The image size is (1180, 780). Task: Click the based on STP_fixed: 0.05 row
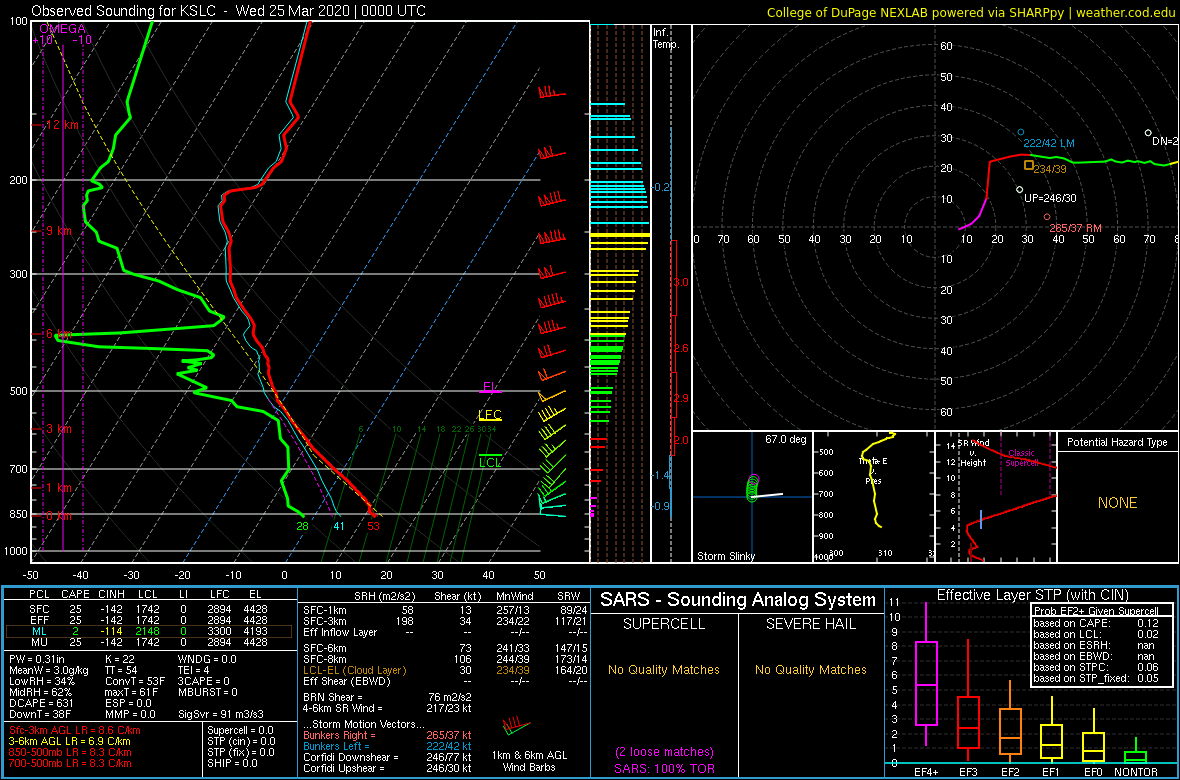pyautogui.click(x=1096, y=679)
